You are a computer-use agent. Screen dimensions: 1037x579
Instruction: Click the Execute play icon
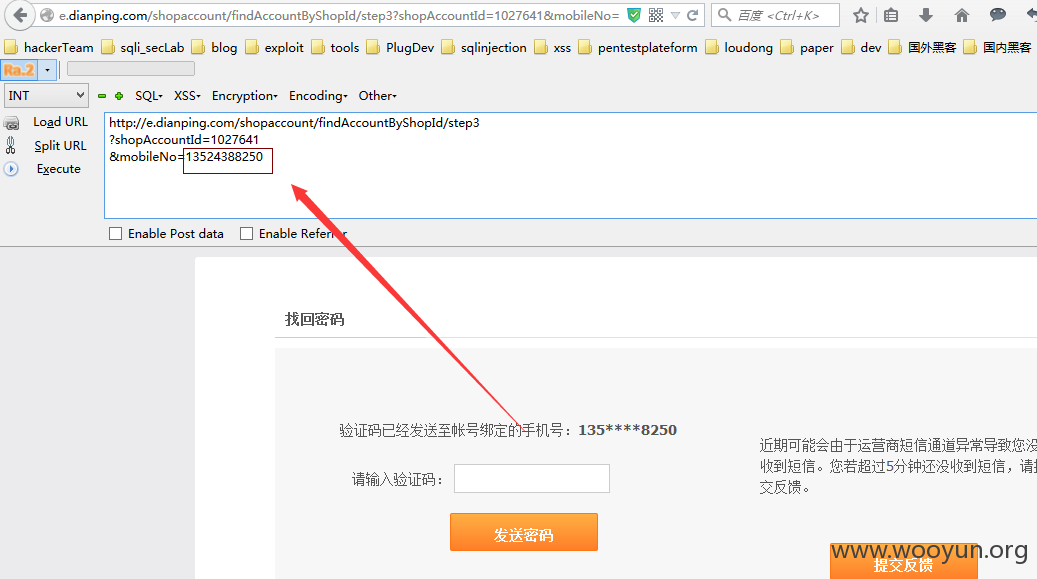(11, 169)
